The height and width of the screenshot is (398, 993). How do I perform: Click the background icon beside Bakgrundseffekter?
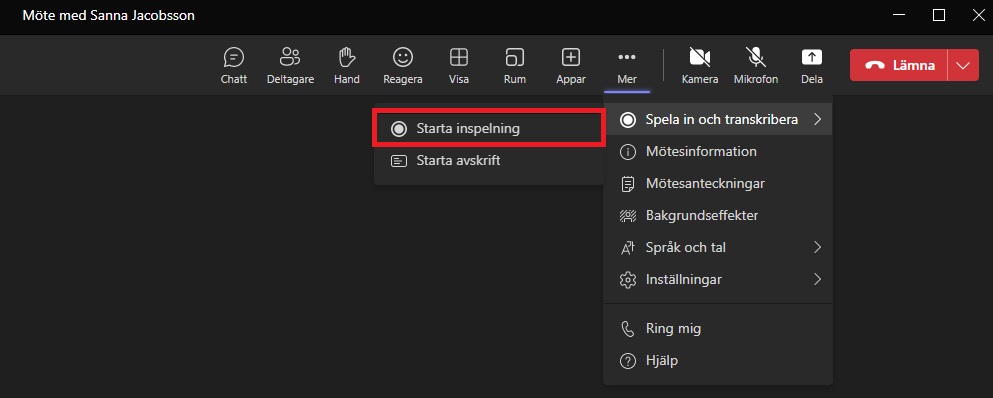coord(627,215)
